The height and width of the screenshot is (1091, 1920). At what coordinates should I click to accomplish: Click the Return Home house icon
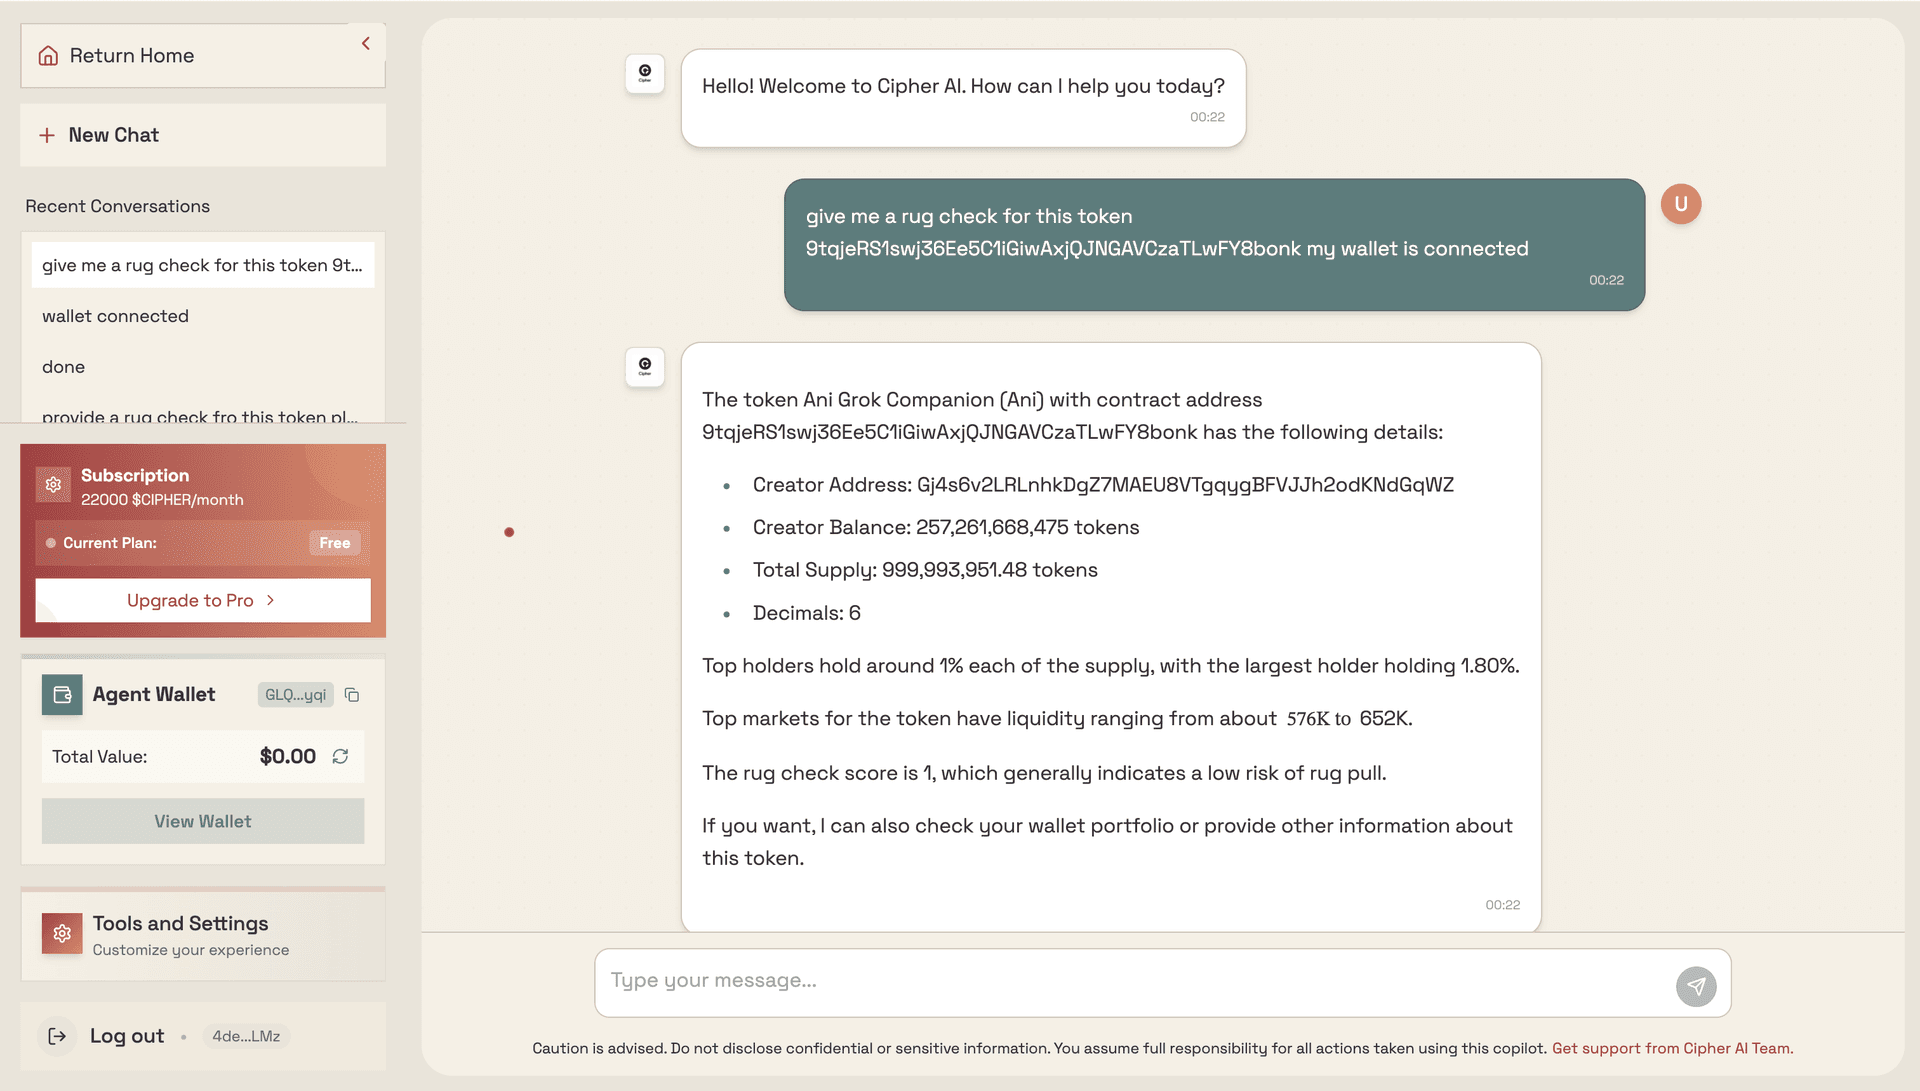tap(48, 56)
